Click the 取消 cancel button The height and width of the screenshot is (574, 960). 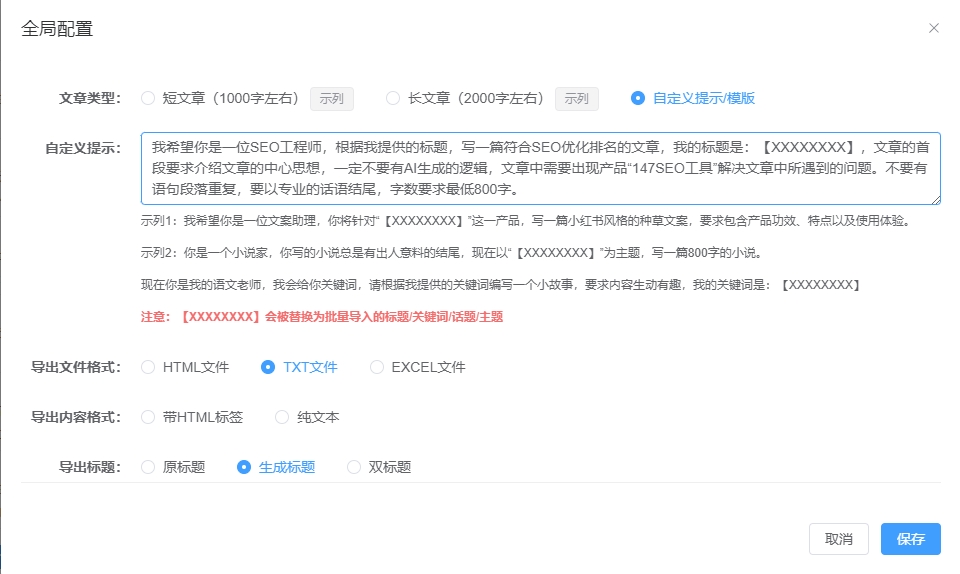tap(839, 539)
